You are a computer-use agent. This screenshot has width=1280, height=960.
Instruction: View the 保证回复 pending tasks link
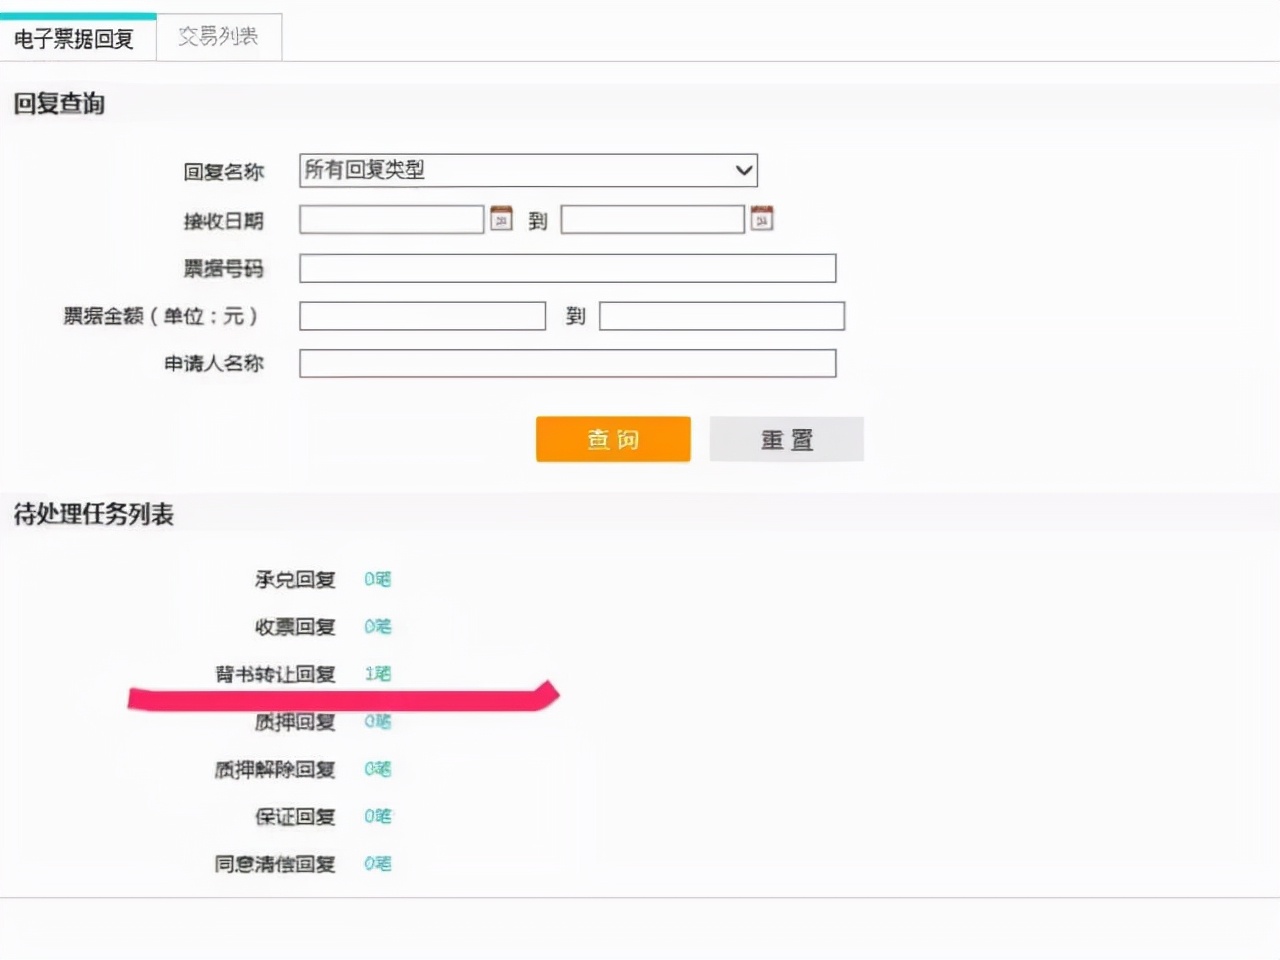pos(378,816)
